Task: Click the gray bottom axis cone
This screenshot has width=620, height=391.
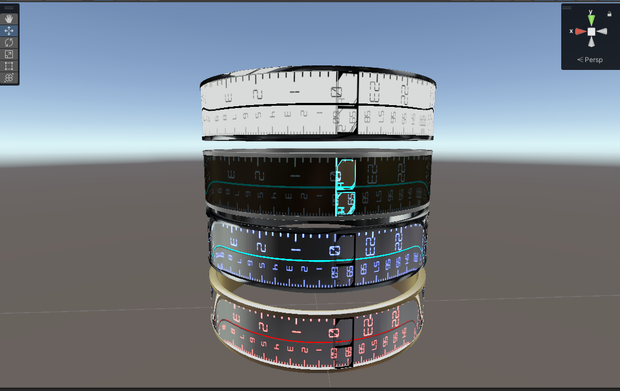Action: click(x=591, y=42)
